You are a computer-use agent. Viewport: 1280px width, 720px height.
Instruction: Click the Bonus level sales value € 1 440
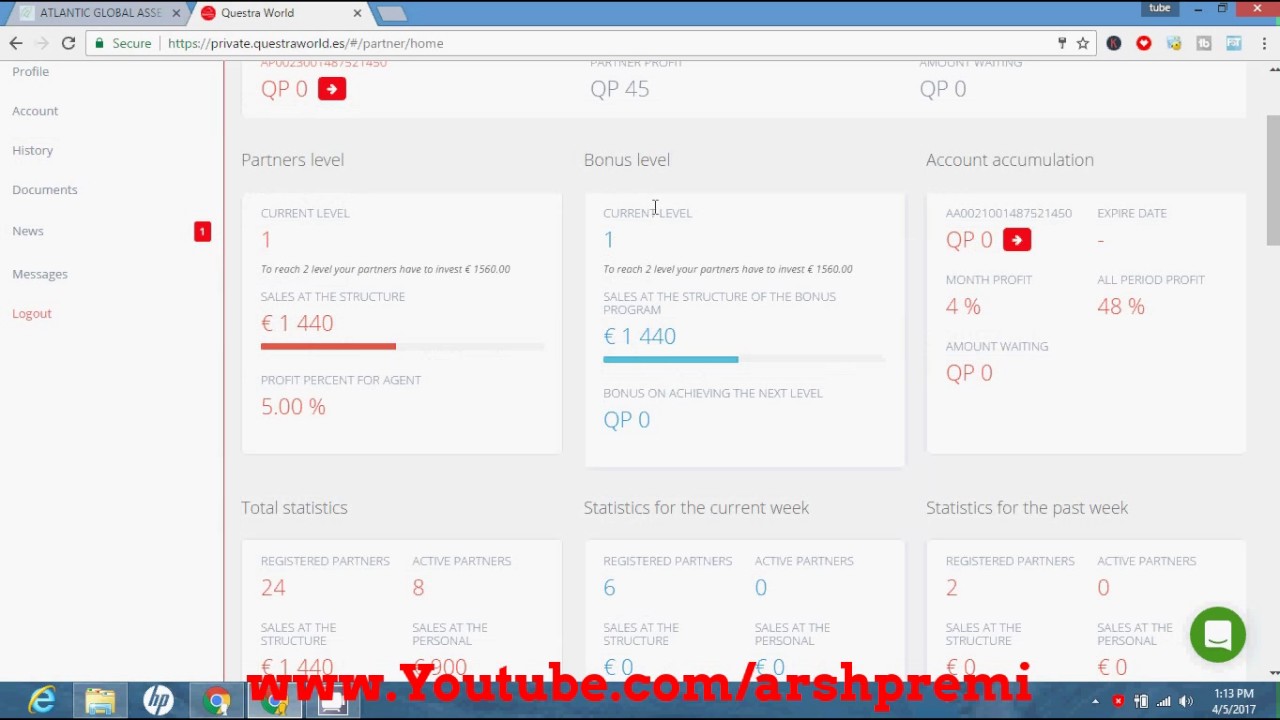(x=640, y=336)
